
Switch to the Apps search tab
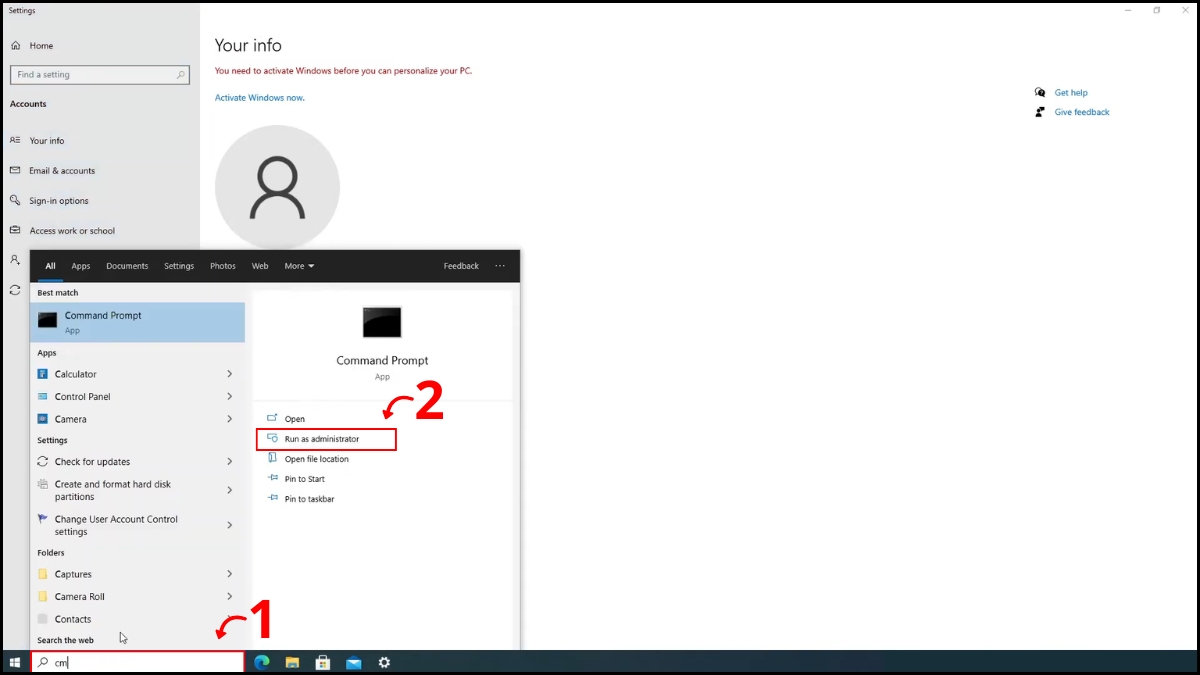(x=80, y=265)
